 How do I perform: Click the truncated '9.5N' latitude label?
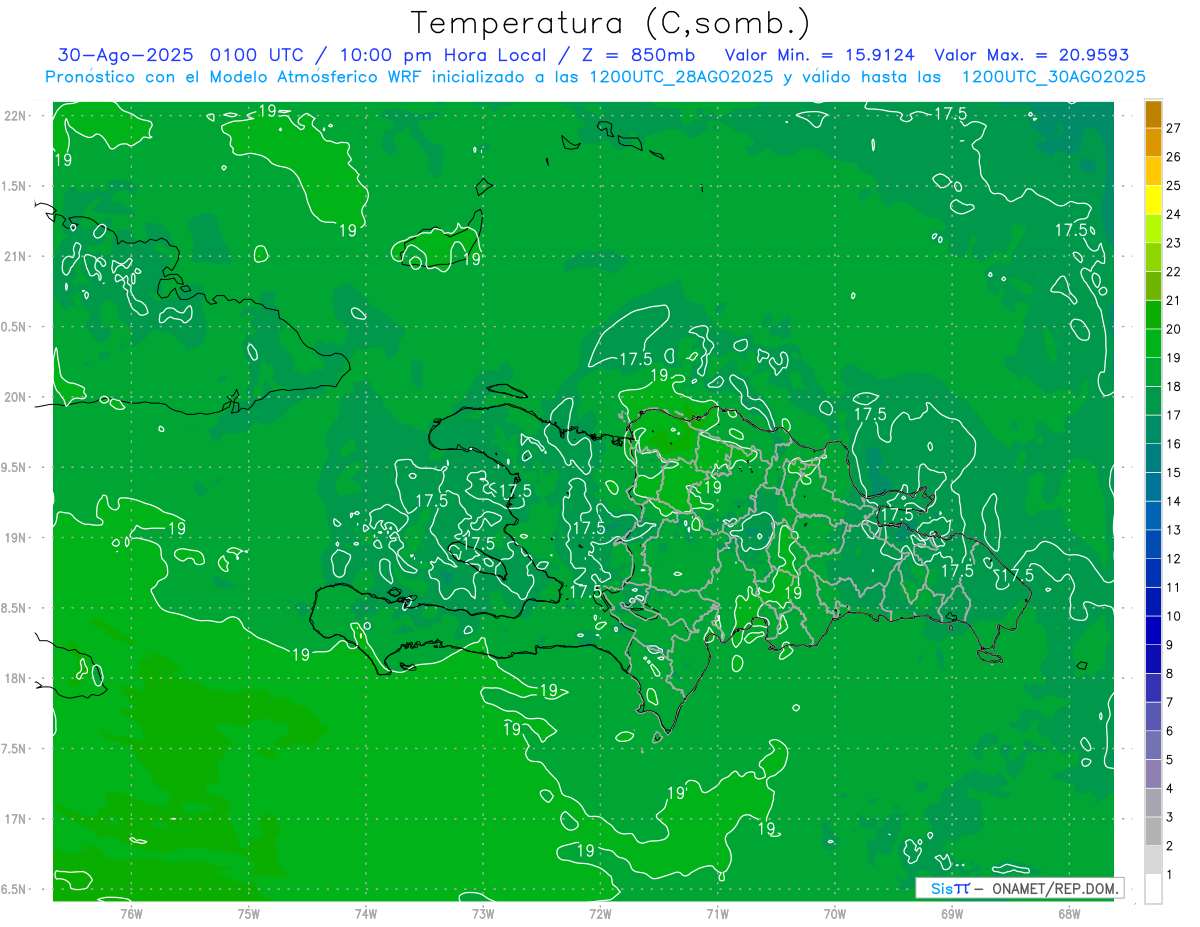coord(15,467)
